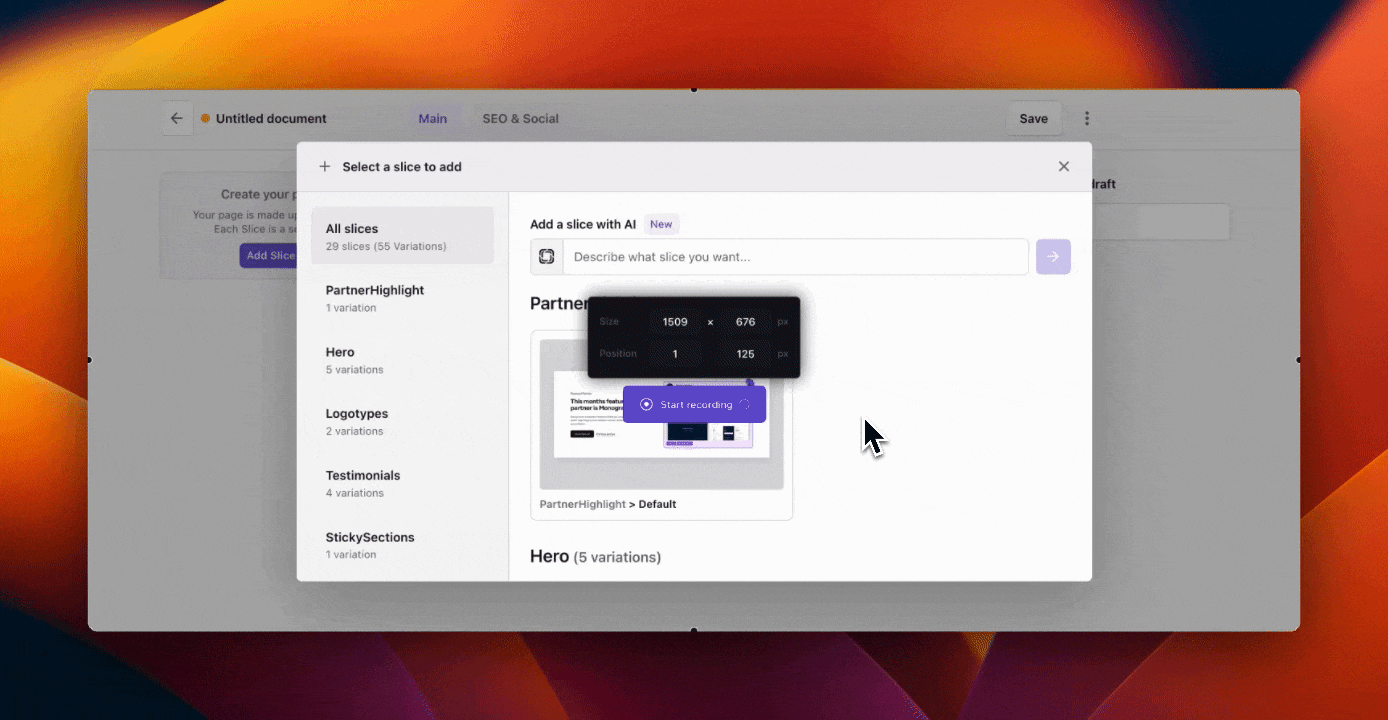
Task: Choose the PartnerHighlight slice category
Action: click(x=373, y=297)
